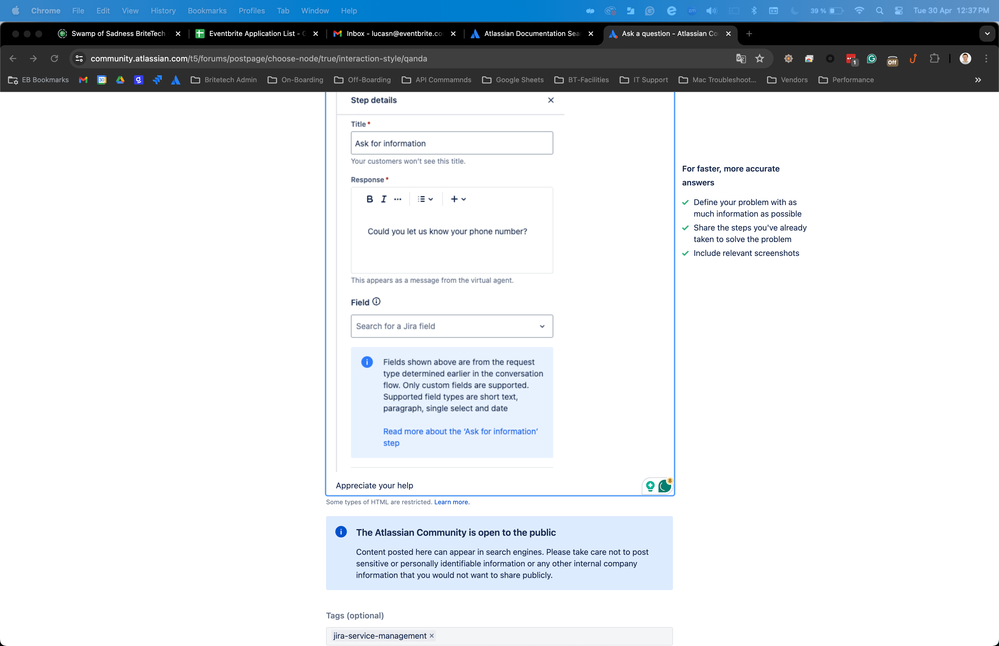Open the Chrome extensions puzzle icon
999x646 pixels.
932,59
